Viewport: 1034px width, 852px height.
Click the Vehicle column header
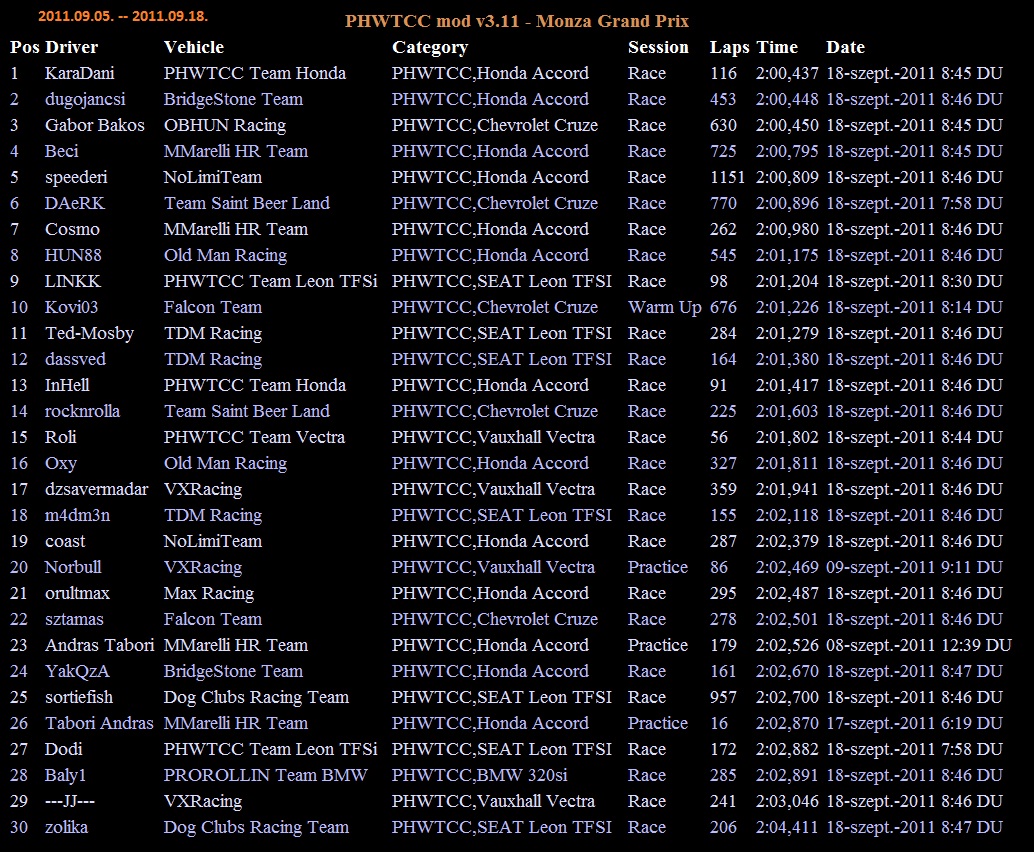194,47
